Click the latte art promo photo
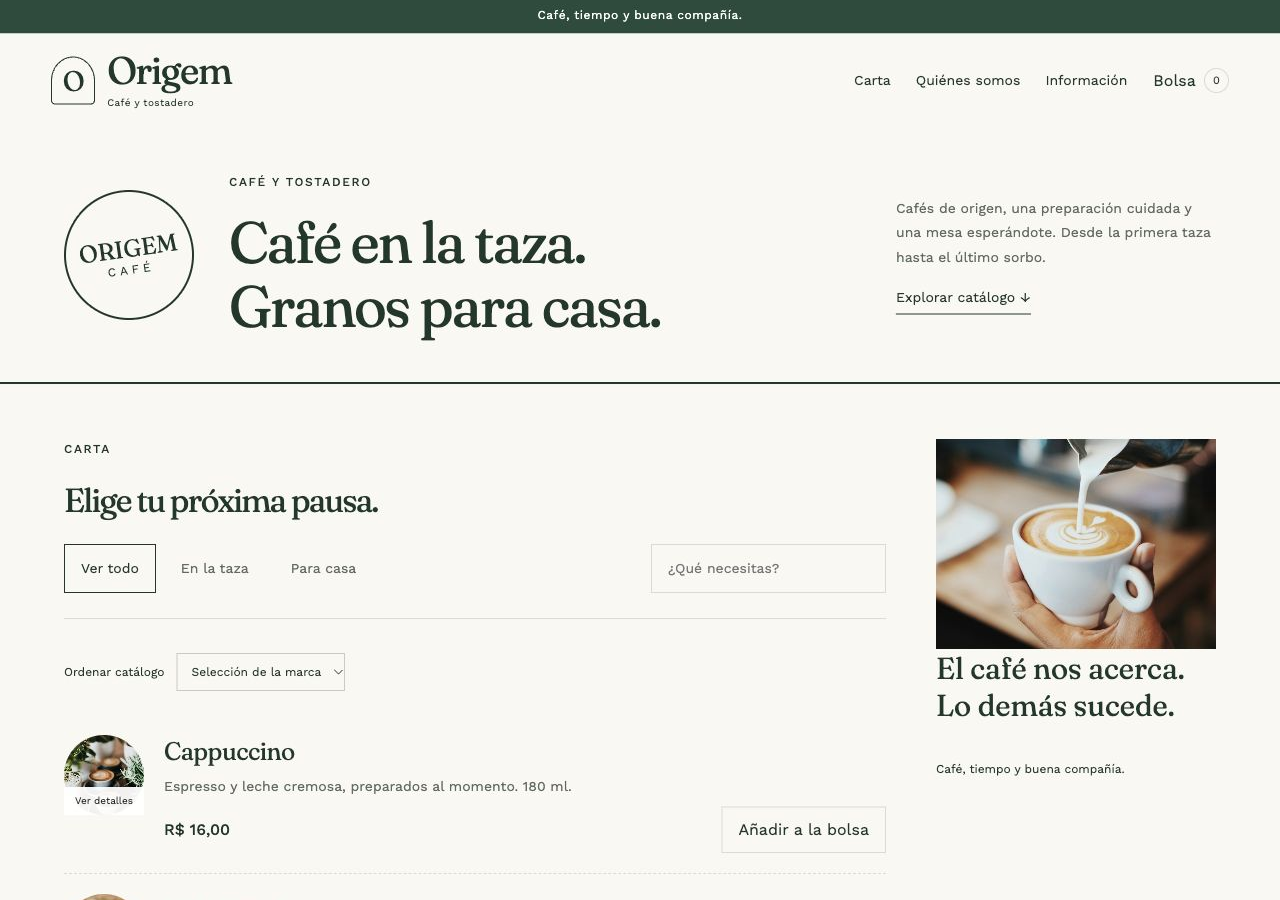The width and height of the screenshot is (1280, 900). (x=1076, y=544)
